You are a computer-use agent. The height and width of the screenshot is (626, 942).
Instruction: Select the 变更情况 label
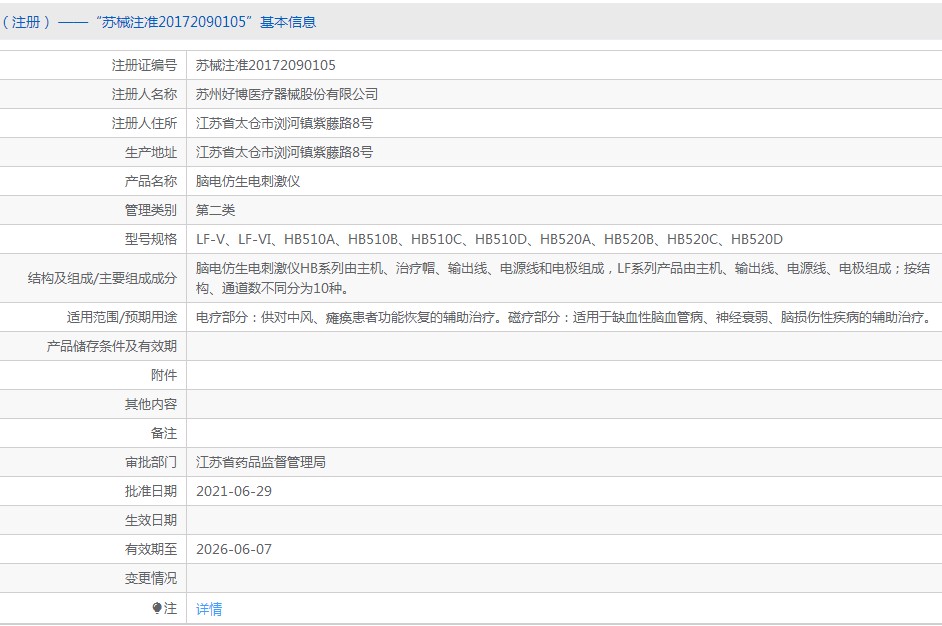coord(151,578)
